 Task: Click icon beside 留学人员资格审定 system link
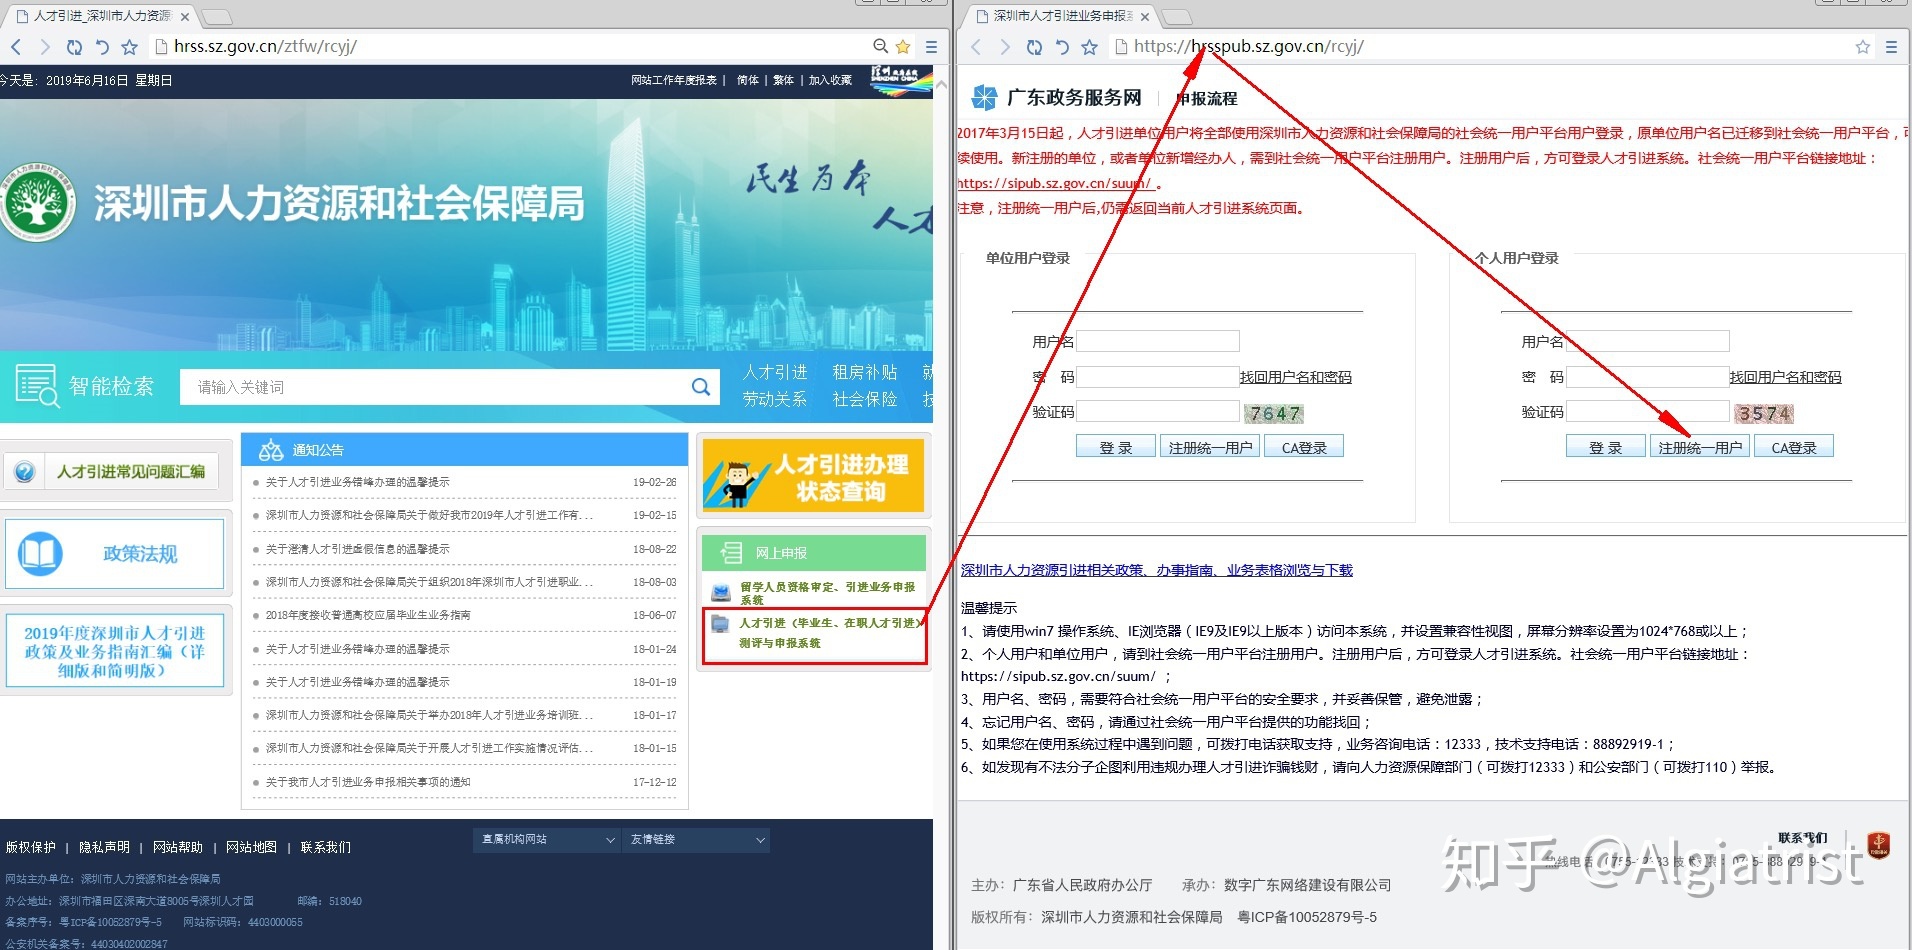click(720, 592)
